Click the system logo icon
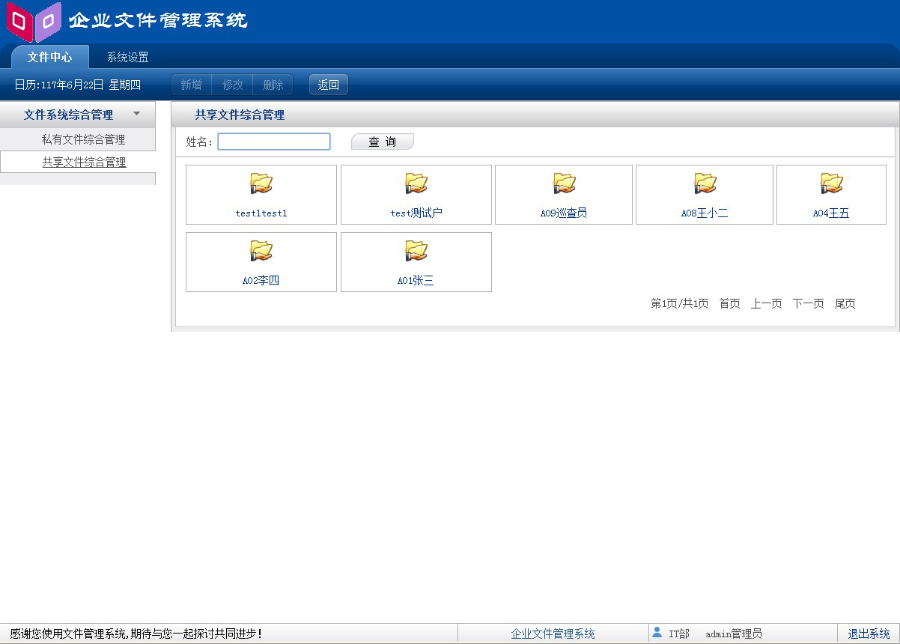 tap(34, 20)
